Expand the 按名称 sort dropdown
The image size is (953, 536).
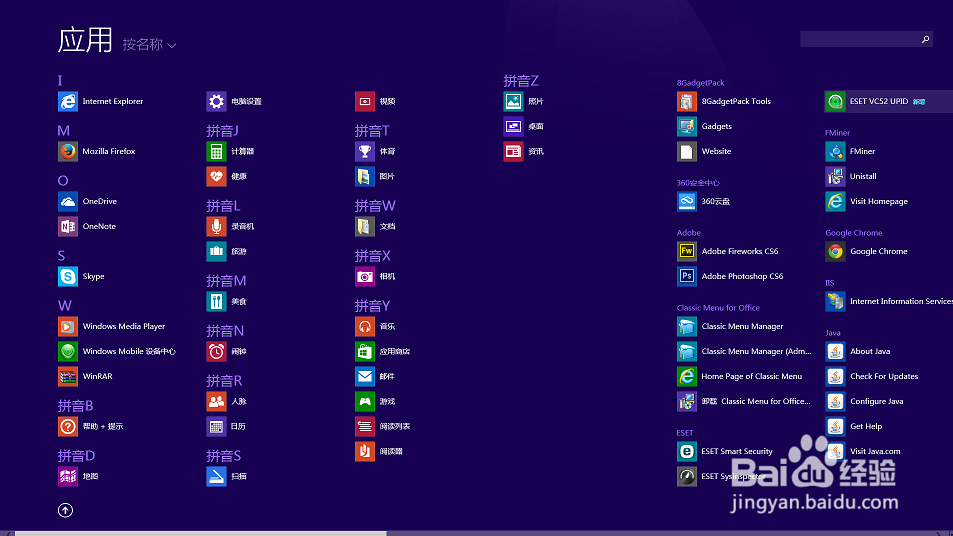(150, 45)
